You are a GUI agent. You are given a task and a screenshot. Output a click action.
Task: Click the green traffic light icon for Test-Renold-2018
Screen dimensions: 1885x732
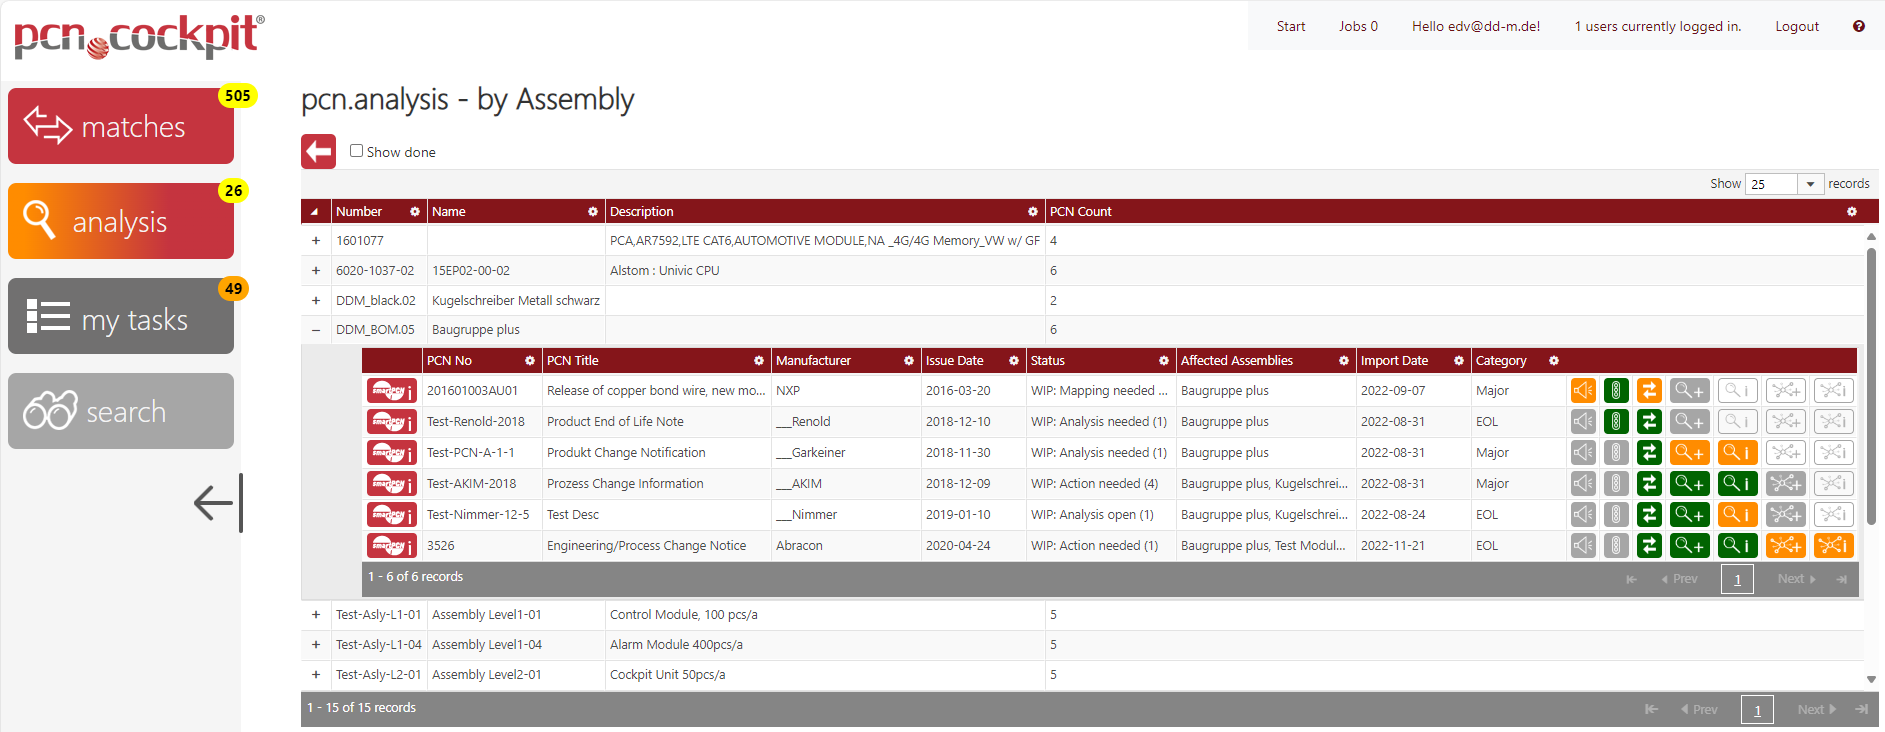[x=1616, y=422]
